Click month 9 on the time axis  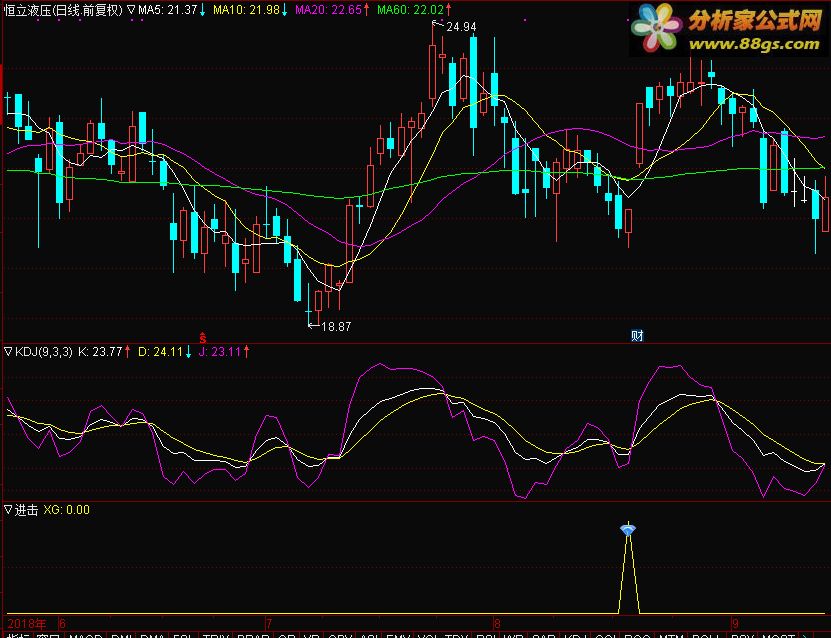point(735,624)
